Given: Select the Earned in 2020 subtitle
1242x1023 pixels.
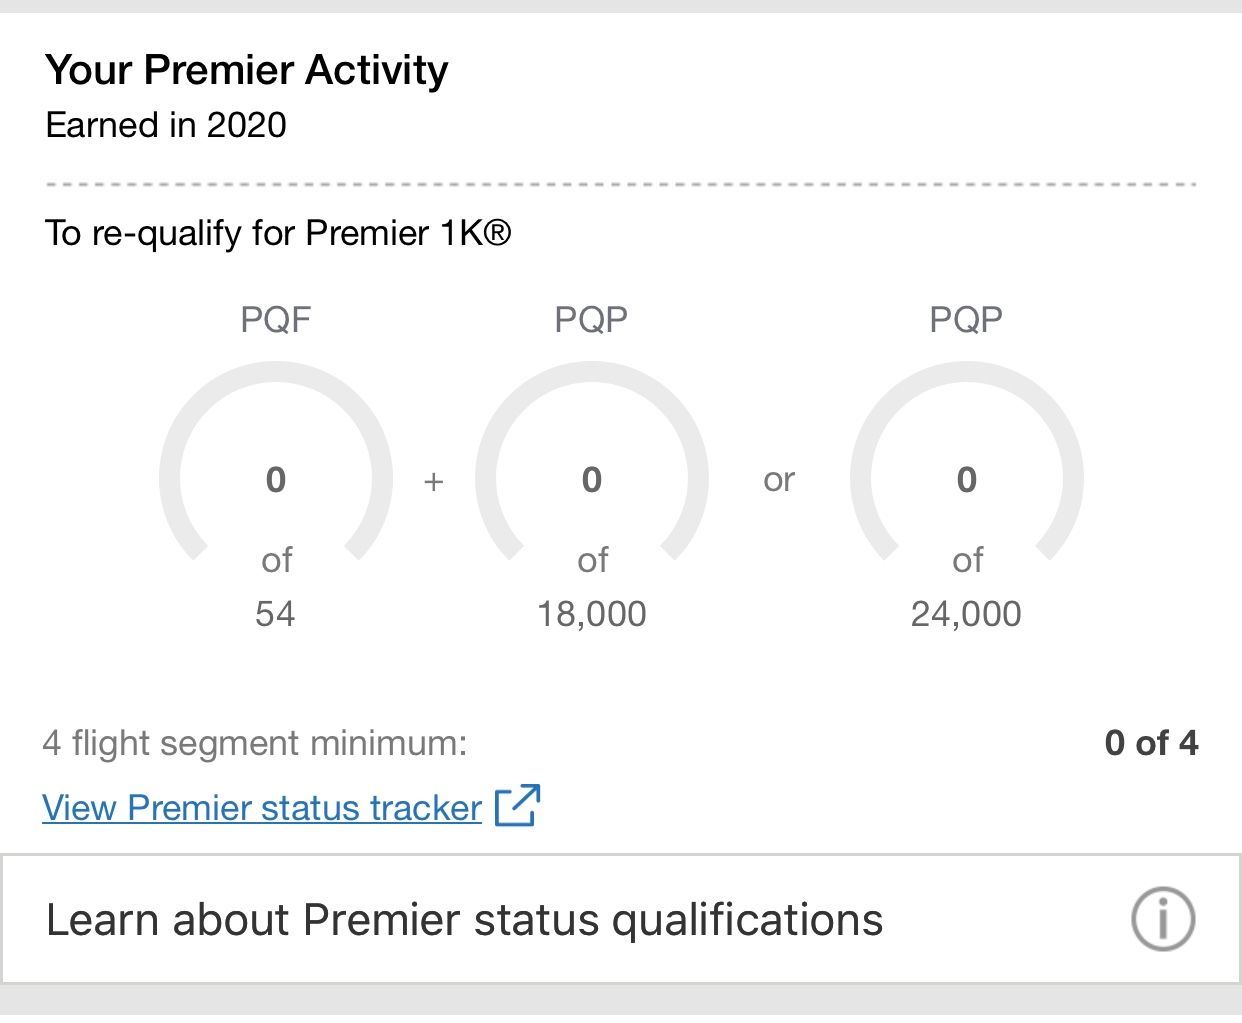Looking at the screenshot, I should tap(166, 125).
